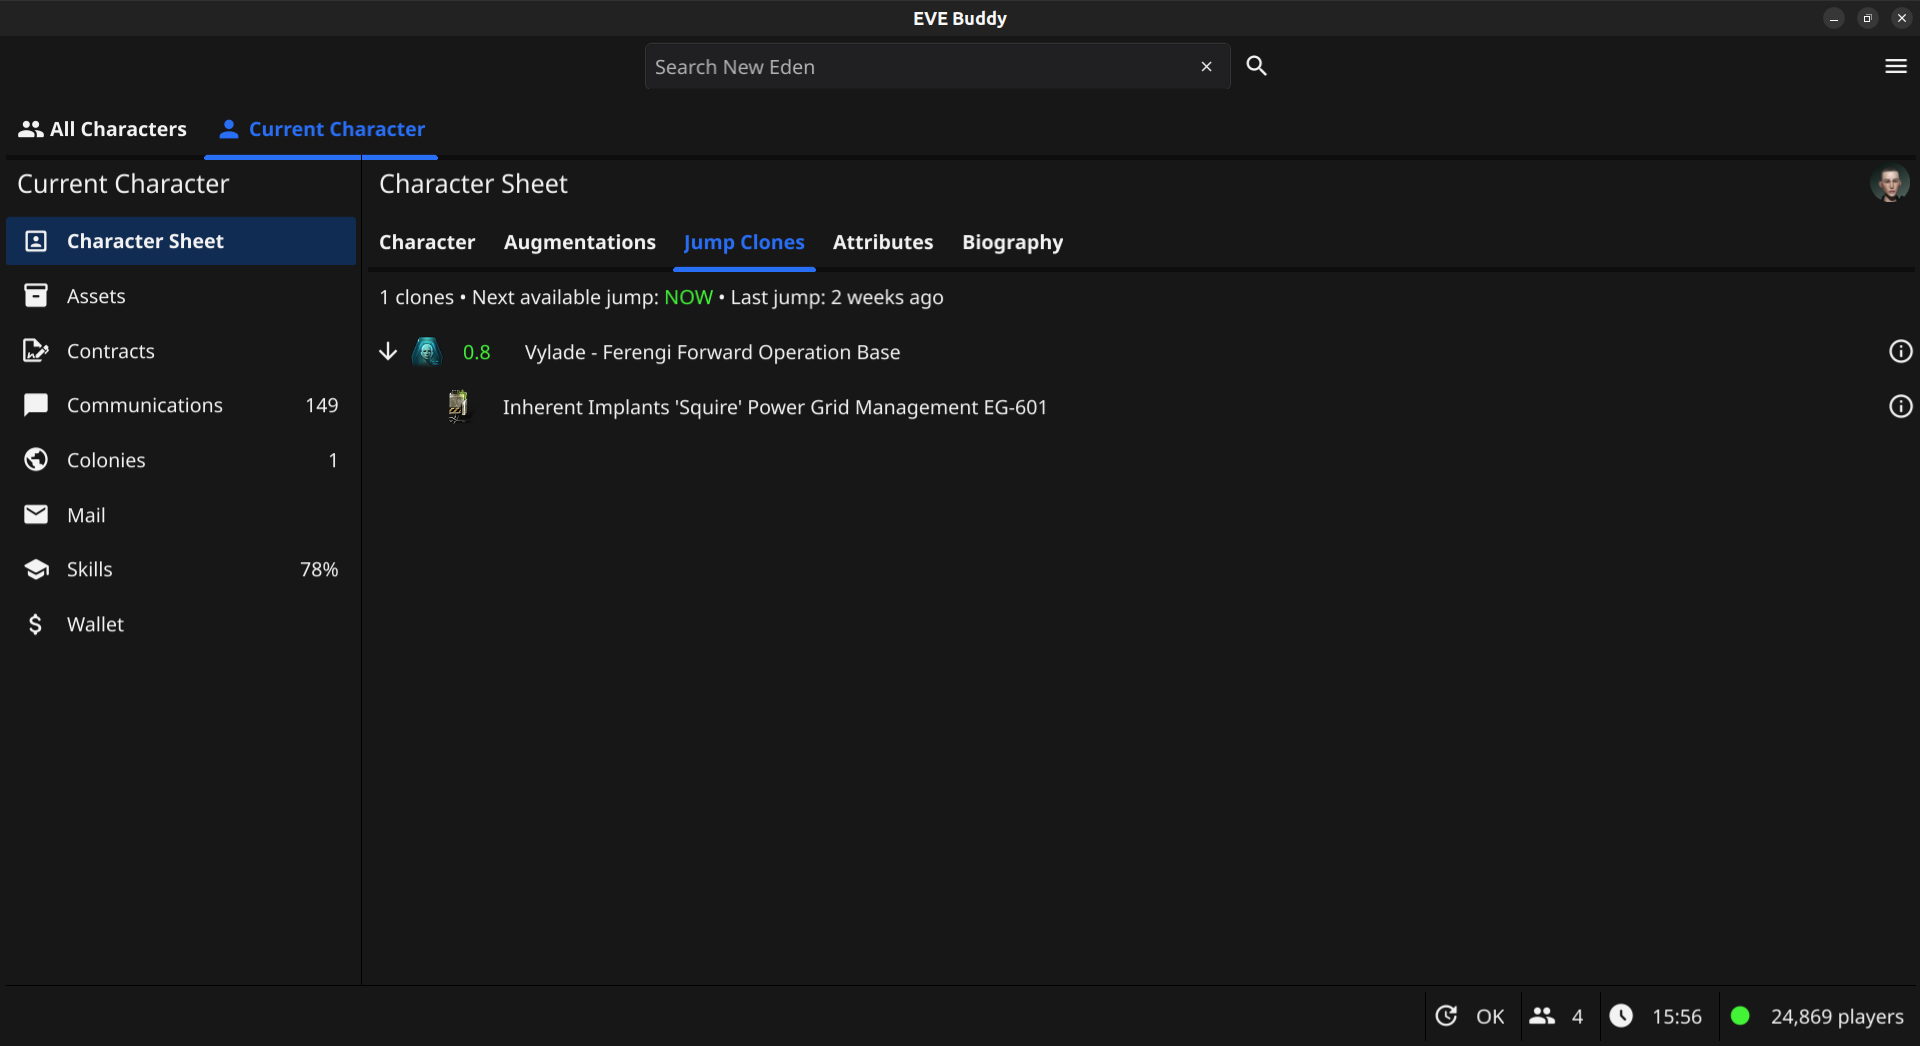This screenshot has width=1920, height=1046.
Task: Open the Biography tab
Action: point(1012,242)
